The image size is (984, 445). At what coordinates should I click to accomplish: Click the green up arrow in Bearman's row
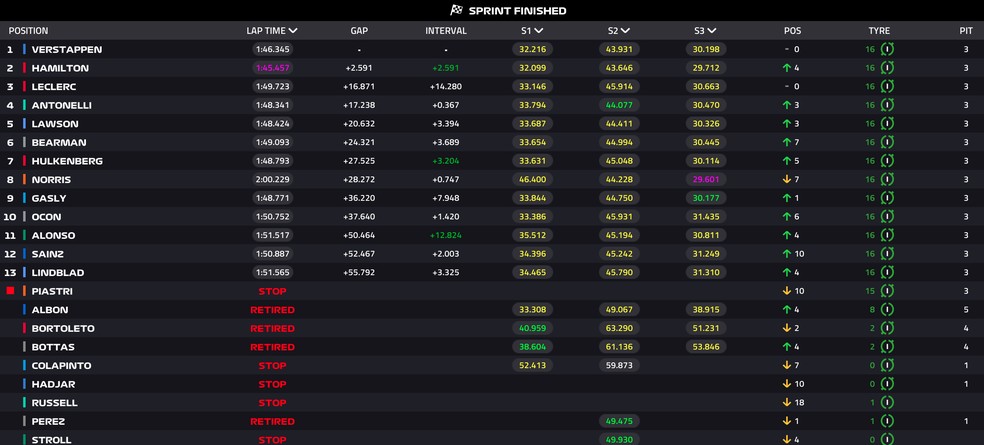pos(786,142)
